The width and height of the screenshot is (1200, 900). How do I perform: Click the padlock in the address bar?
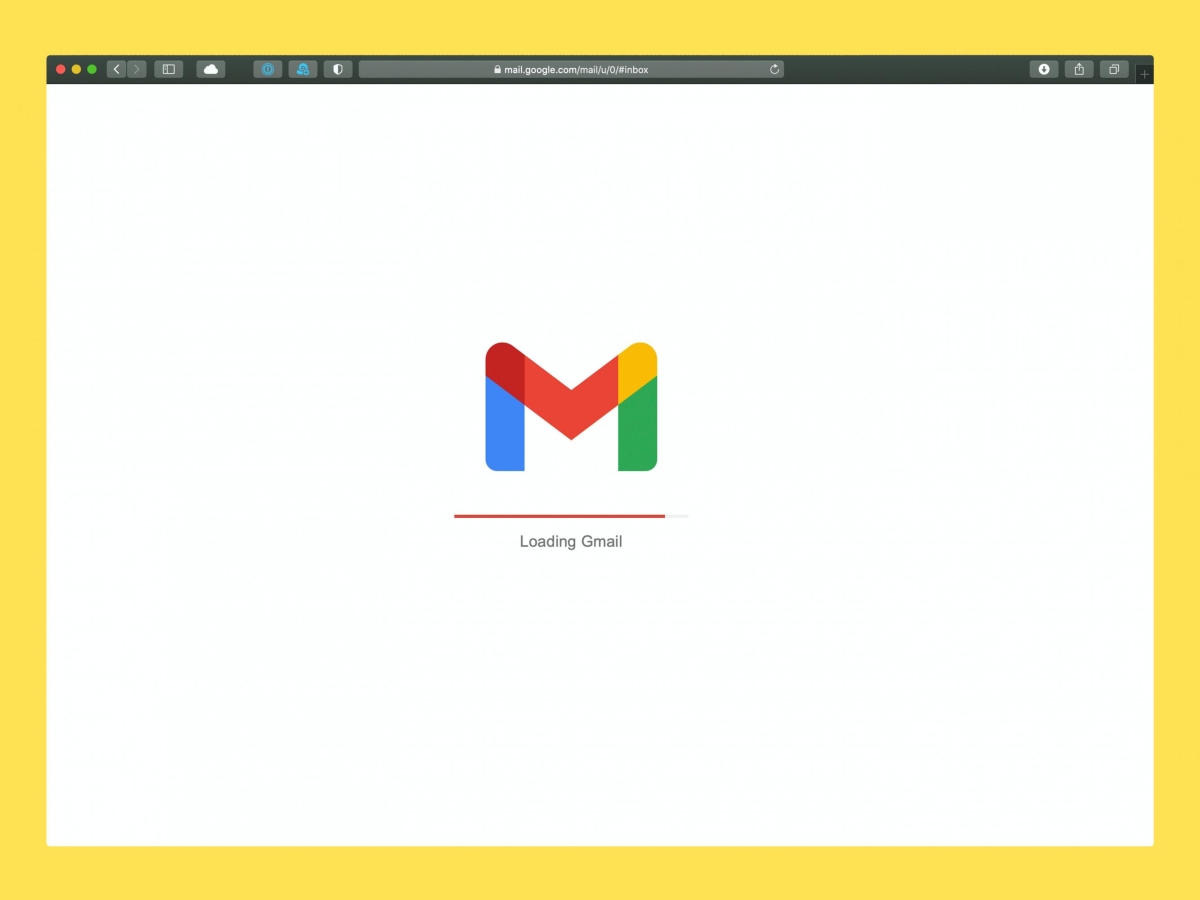pyautogui.click(x=496, y=69)
